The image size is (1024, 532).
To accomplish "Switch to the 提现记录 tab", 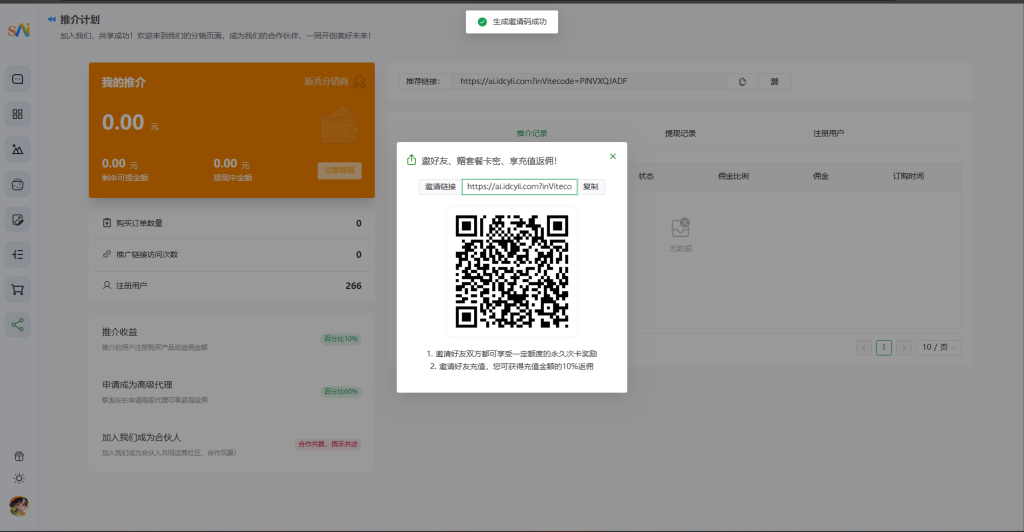I will [680, 133].
